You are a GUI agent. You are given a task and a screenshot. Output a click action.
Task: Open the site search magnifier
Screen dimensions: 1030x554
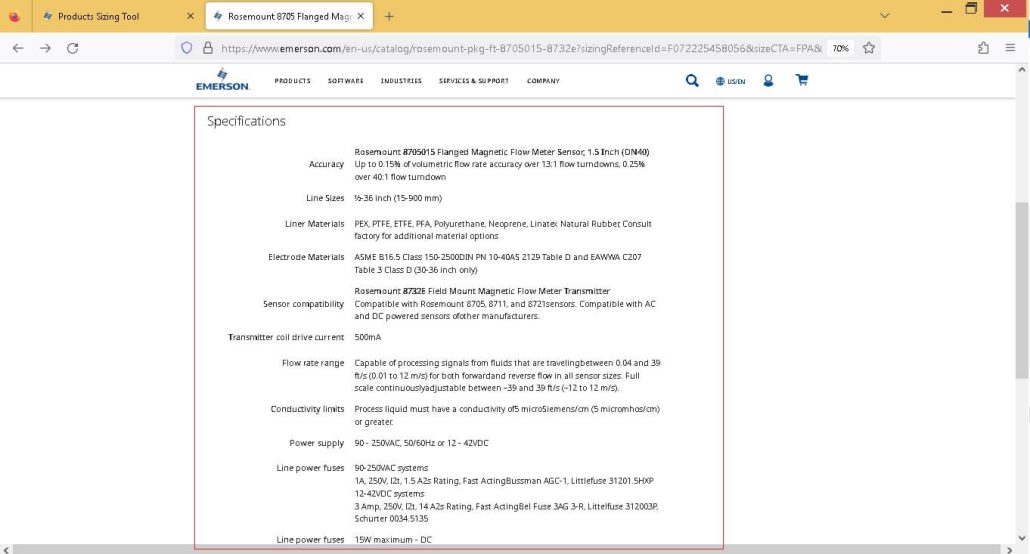pyautogui.click(x=692, y=80)
